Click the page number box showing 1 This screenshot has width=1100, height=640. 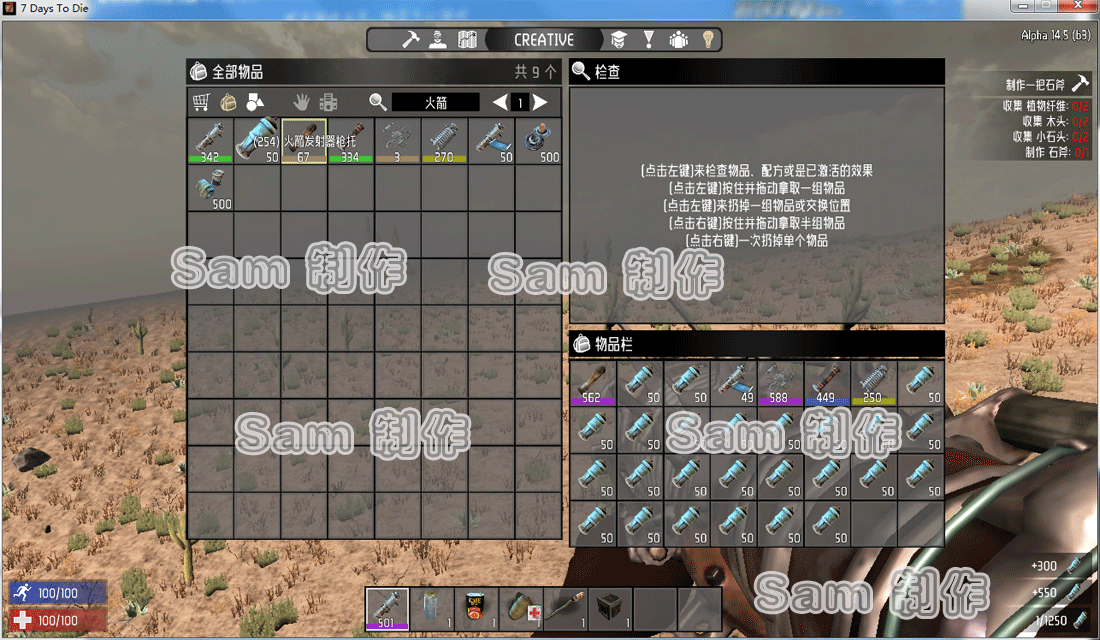(520, 102)
